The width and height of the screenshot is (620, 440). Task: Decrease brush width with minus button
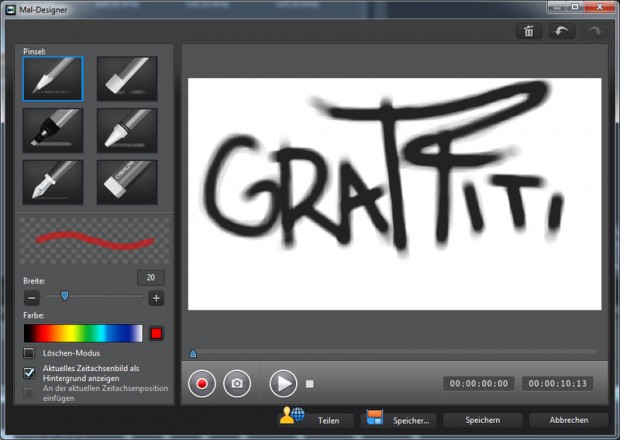click(32, 298)
